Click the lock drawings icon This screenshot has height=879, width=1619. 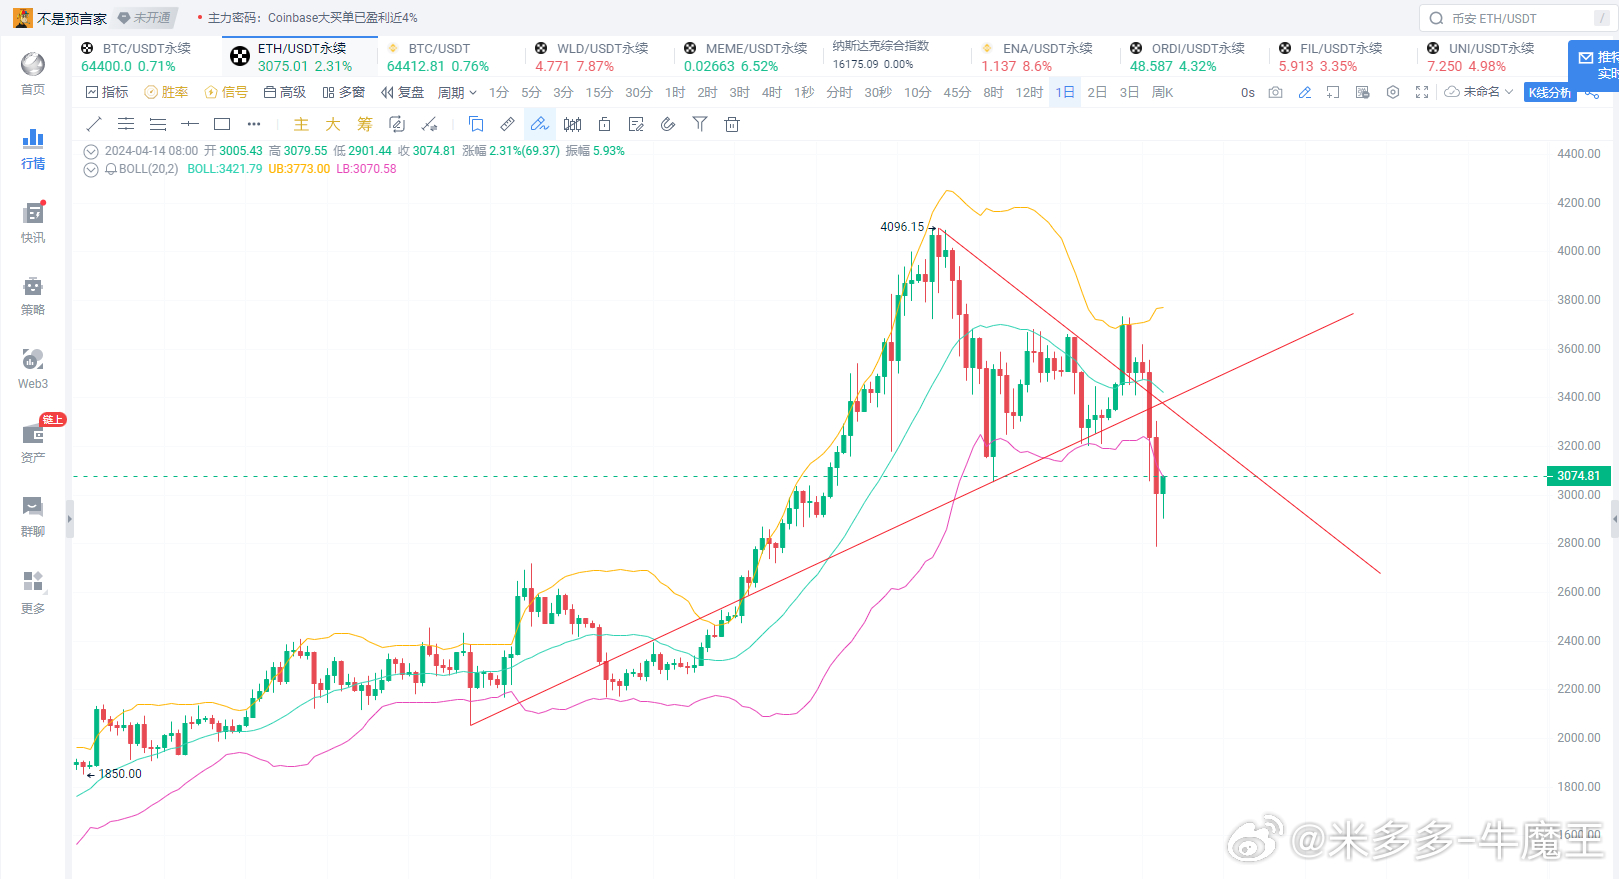[x=604, y=124]
